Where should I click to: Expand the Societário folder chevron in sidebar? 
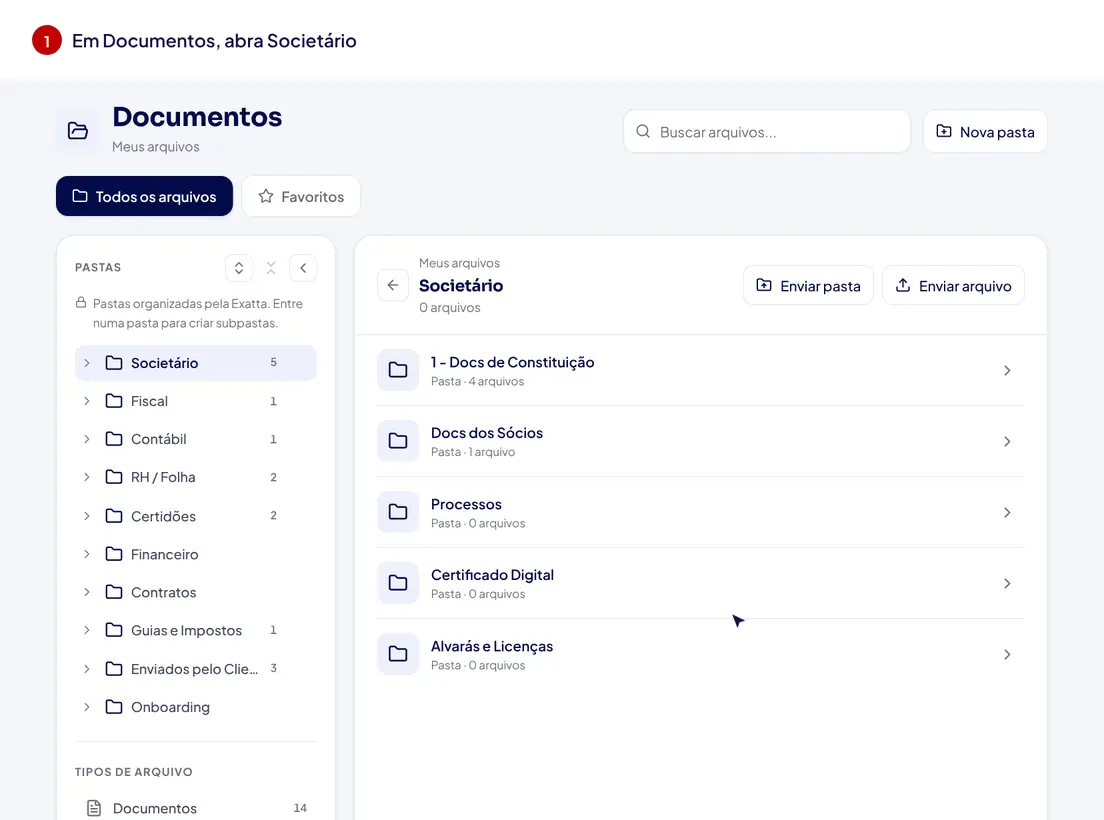click(87, 363)
